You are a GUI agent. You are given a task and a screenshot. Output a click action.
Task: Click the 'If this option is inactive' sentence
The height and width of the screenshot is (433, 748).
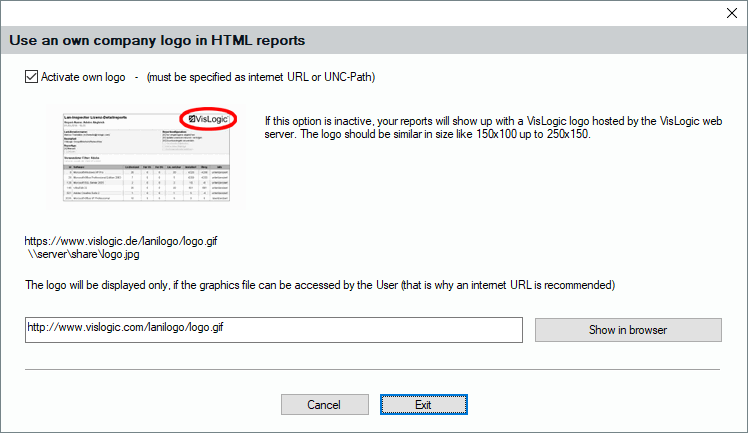pyautogui.click(x=492, y=120)
